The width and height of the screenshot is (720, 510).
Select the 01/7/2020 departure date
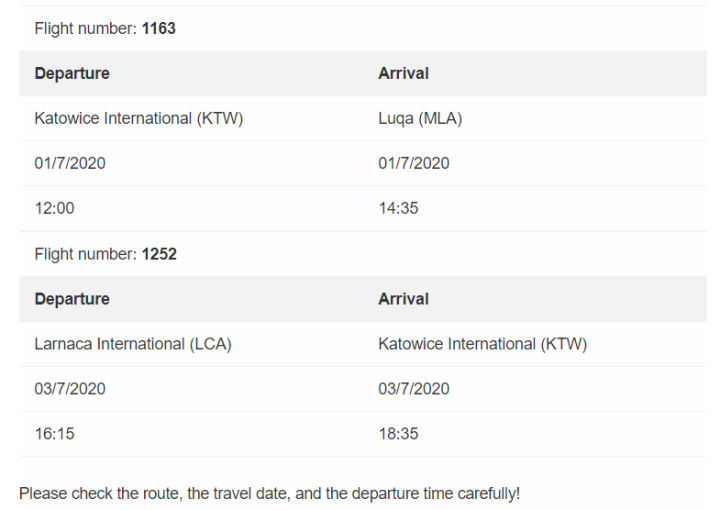pos(69,163)
